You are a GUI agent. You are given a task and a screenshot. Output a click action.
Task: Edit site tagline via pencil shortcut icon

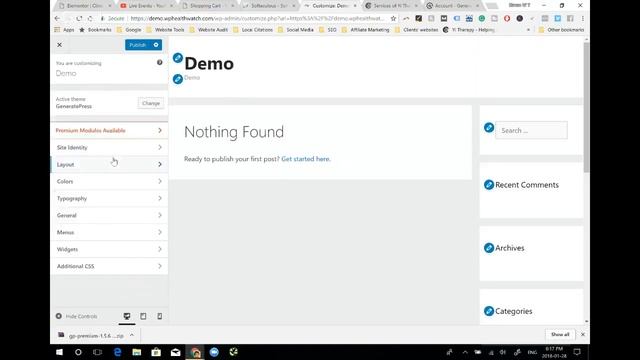[178, 79]
